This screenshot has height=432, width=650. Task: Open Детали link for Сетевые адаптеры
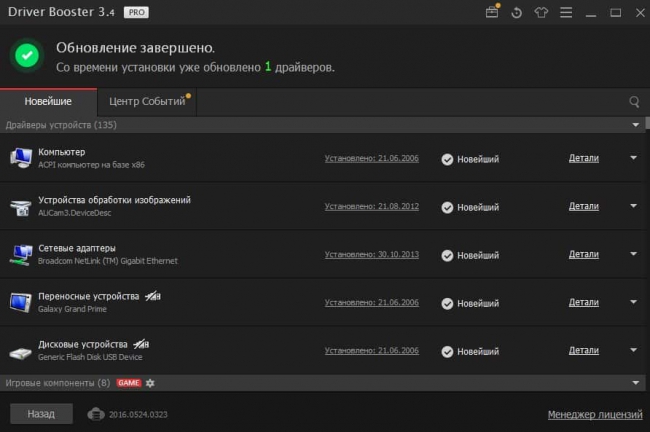(x=584, y=254)
